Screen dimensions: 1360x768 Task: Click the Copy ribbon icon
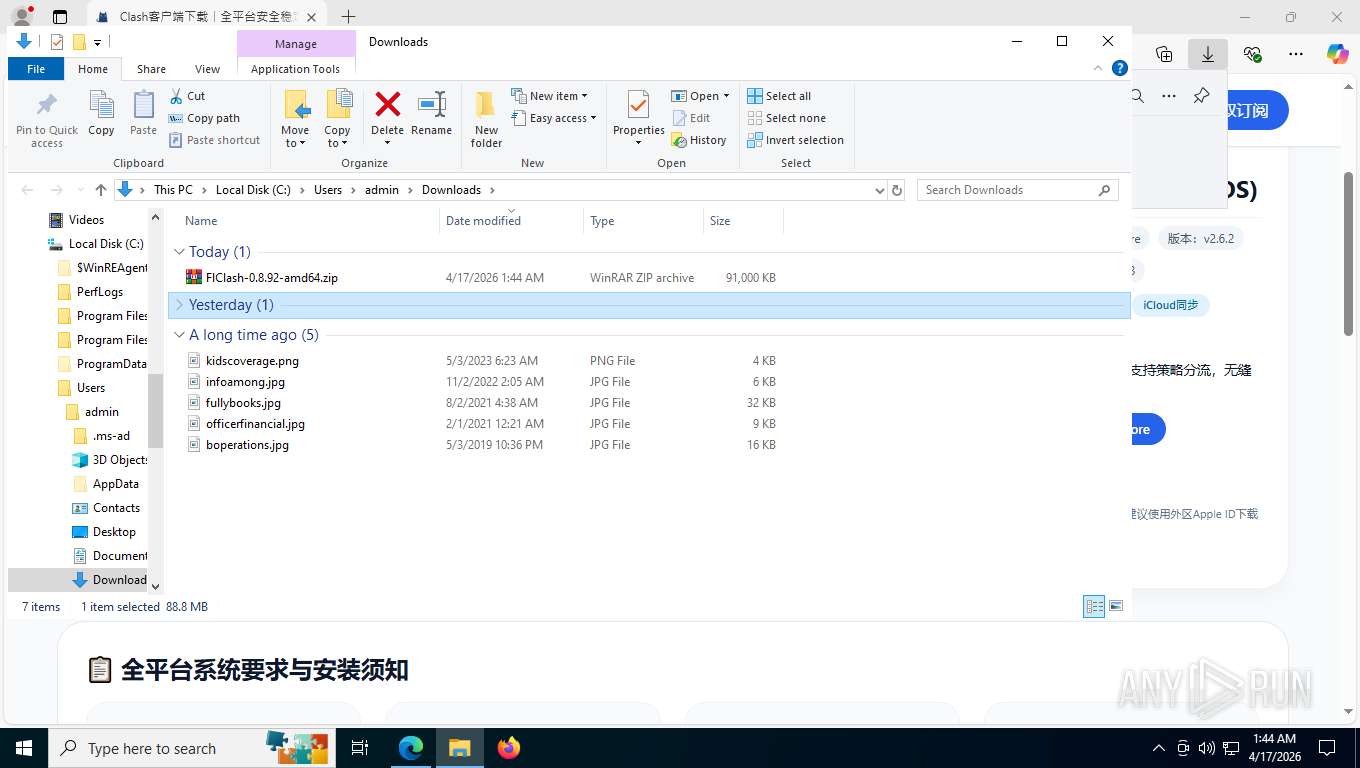point(101,113)
